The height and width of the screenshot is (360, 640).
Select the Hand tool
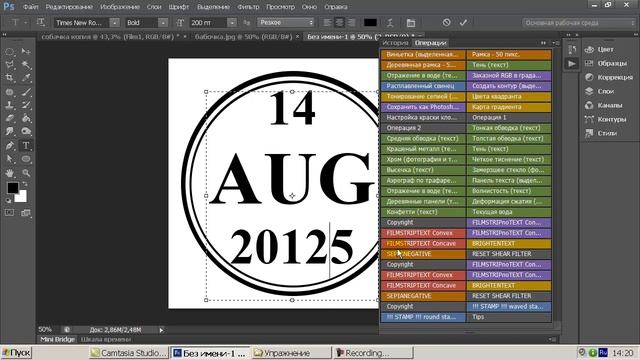tap(9, 173)
